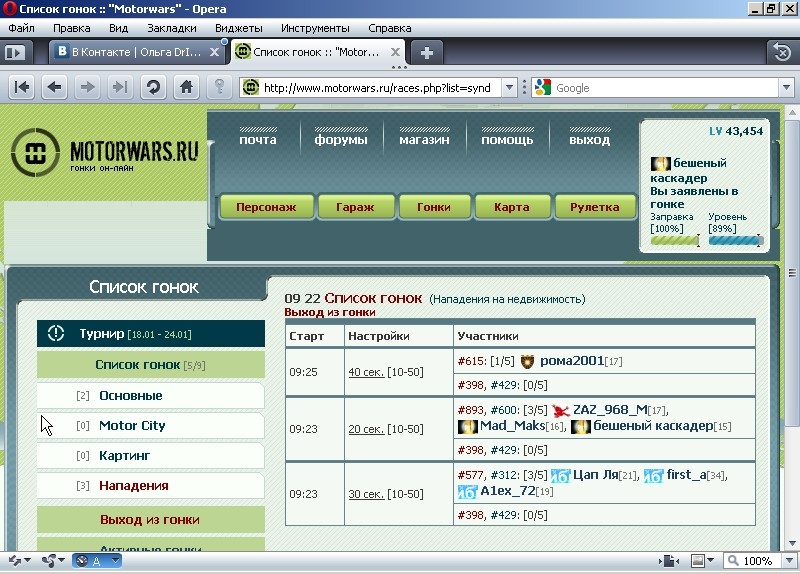Click the first_a blue clan icon
The width and height of the screenshot is (800, 574).
[x=654, y=476]
